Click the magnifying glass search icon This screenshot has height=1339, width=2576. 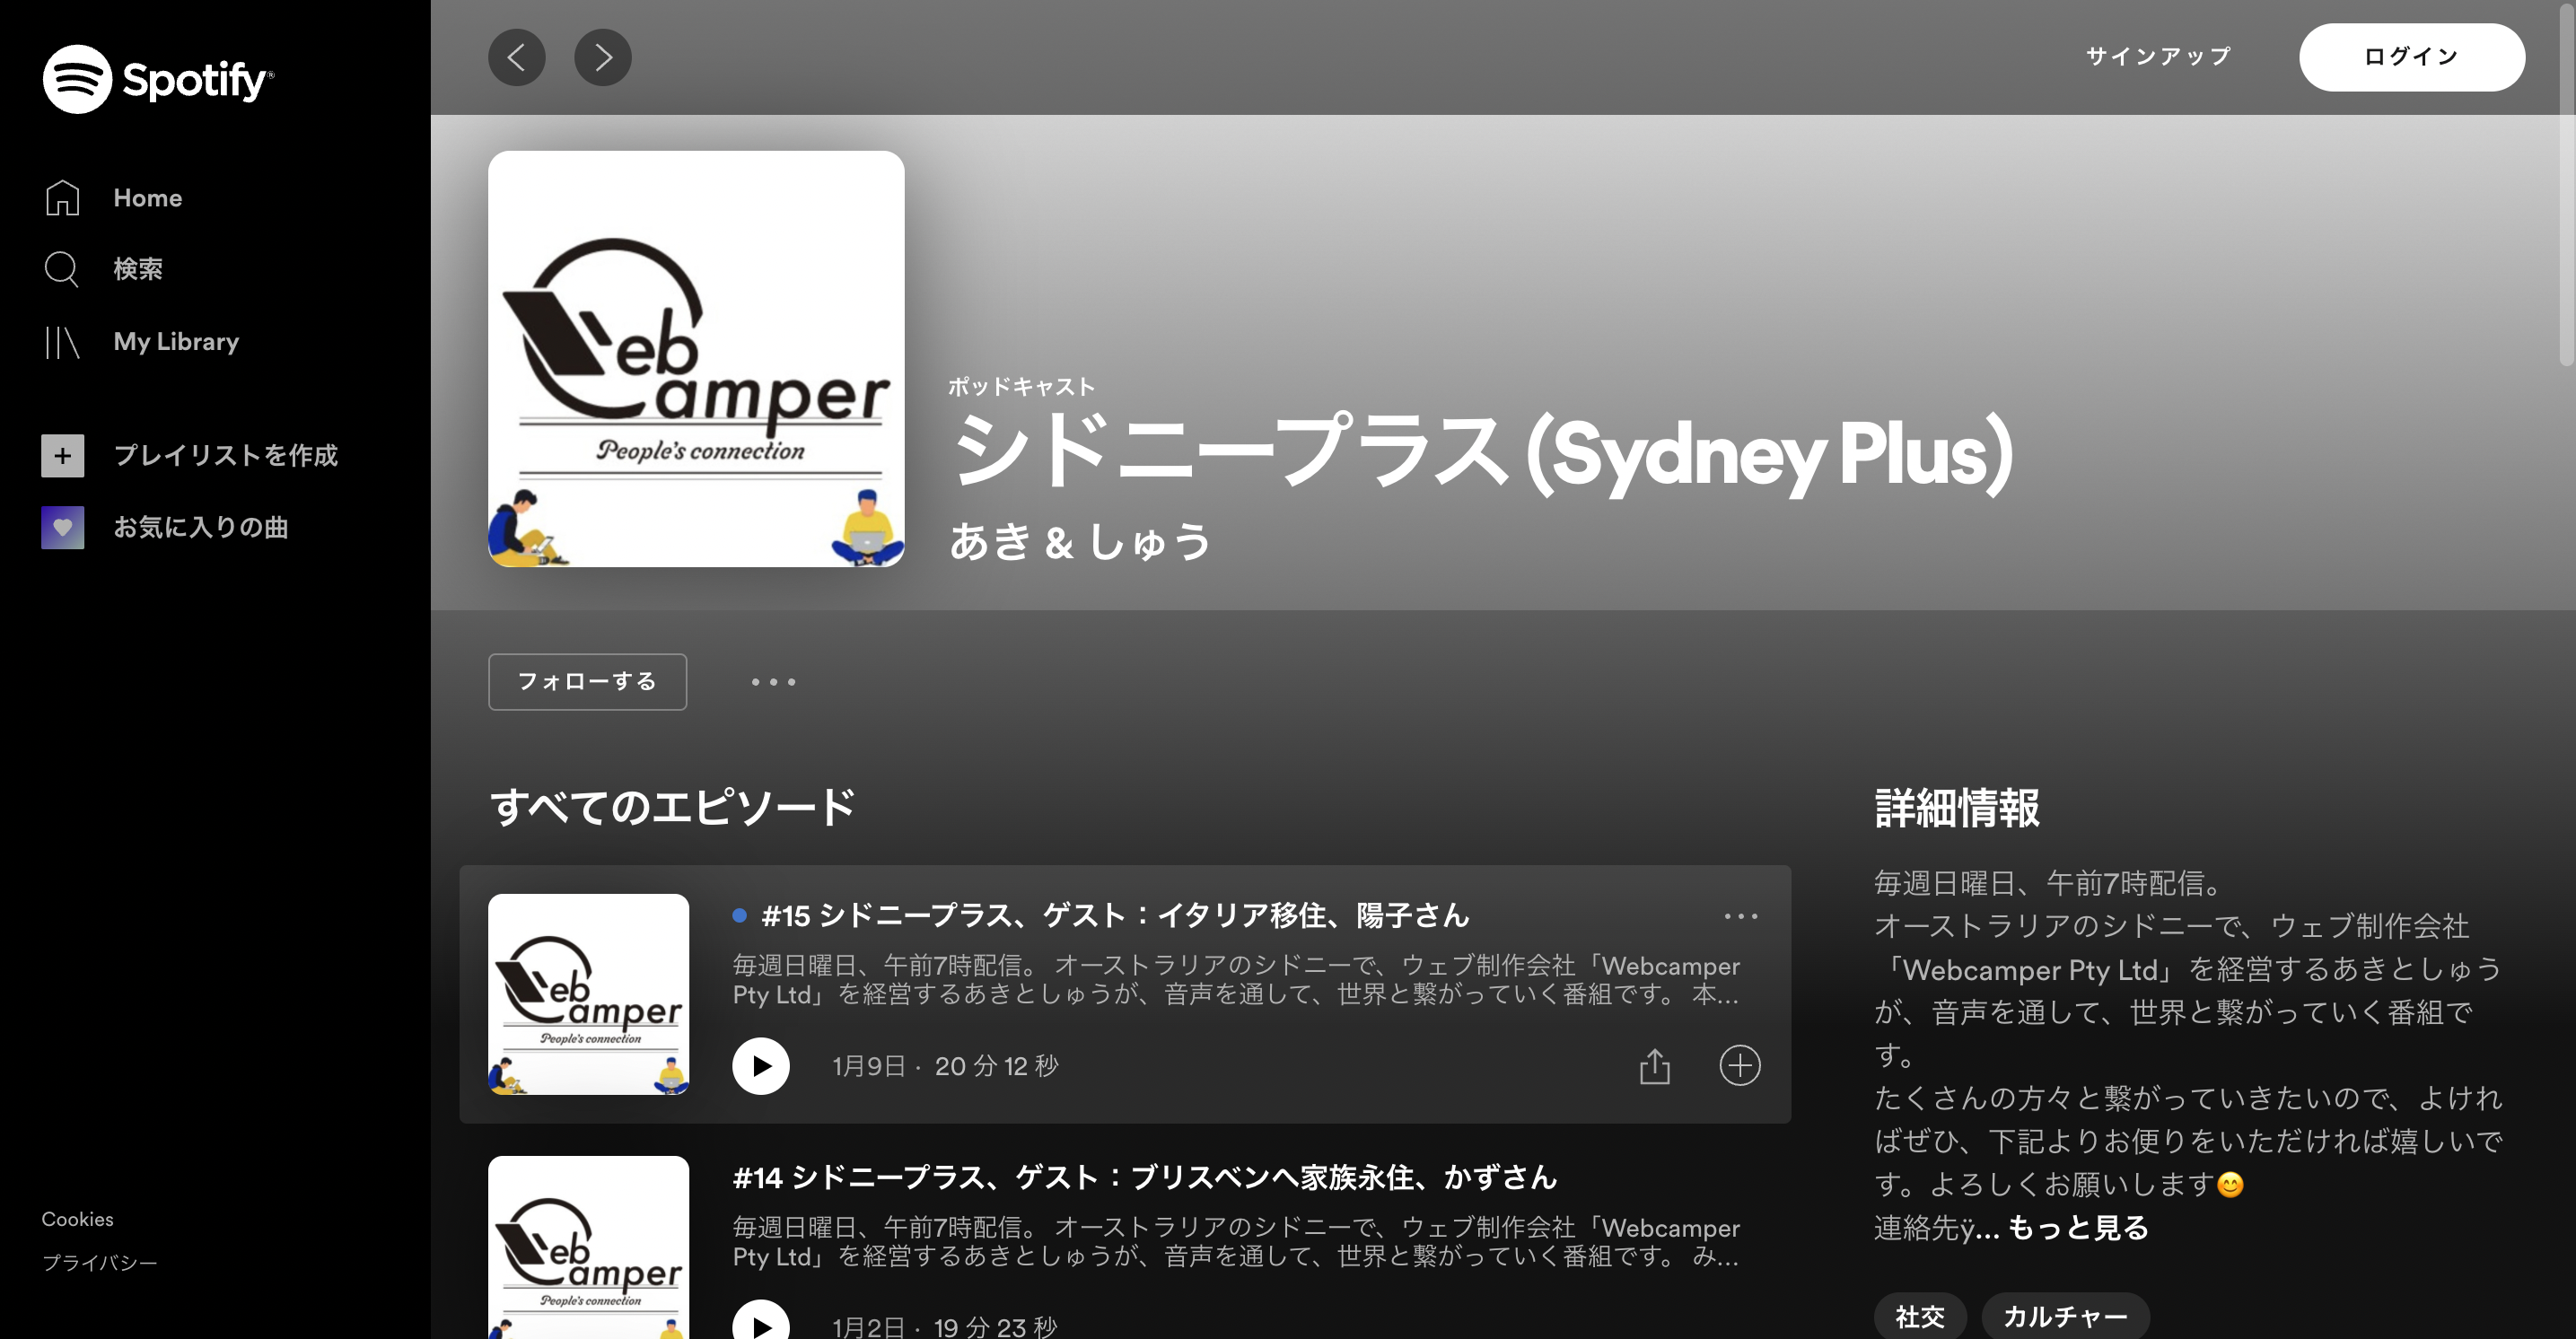[62, 269]
